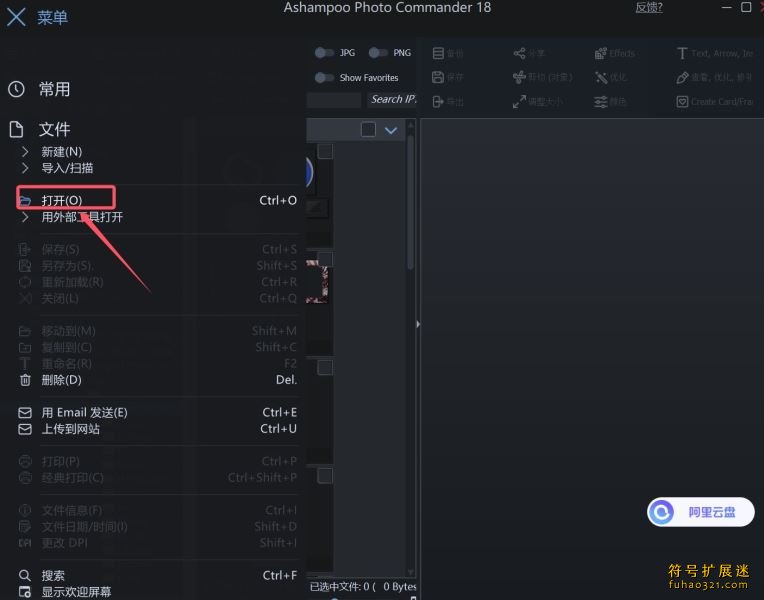Choose 更改 DPI from the menu
This screenshot has height=600, width=764.
(157, 543)
